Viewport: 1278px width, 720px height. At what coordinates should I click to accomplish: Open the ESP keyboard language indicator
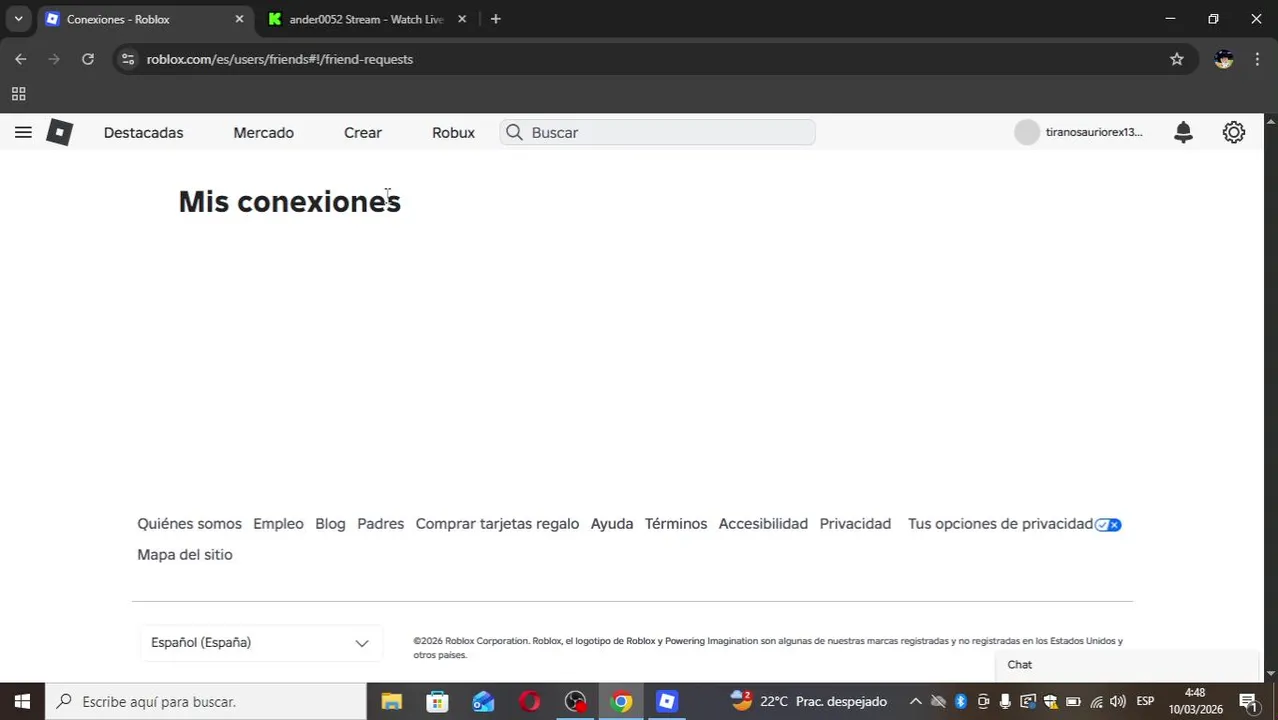pyautogui.click(x=1145, y=701)
